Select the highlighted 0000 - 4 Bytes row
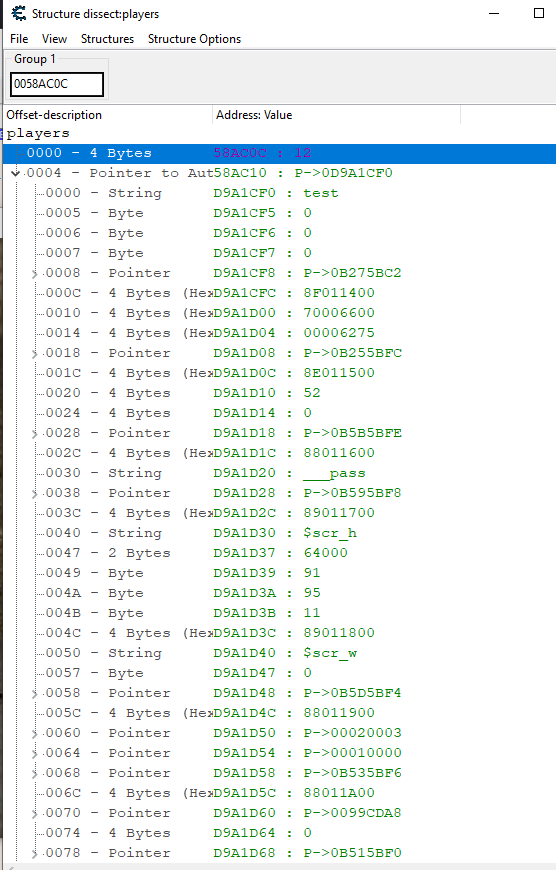Viewport: 556px width, 870px height. tap(279, 153)
